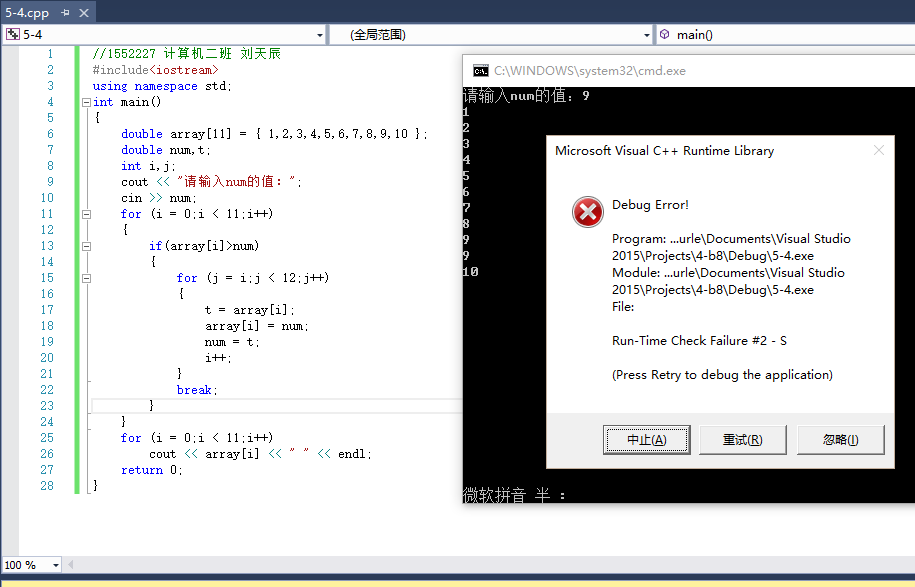
Task: Click the break statement on line 22
Action: [x=197, y=390]
